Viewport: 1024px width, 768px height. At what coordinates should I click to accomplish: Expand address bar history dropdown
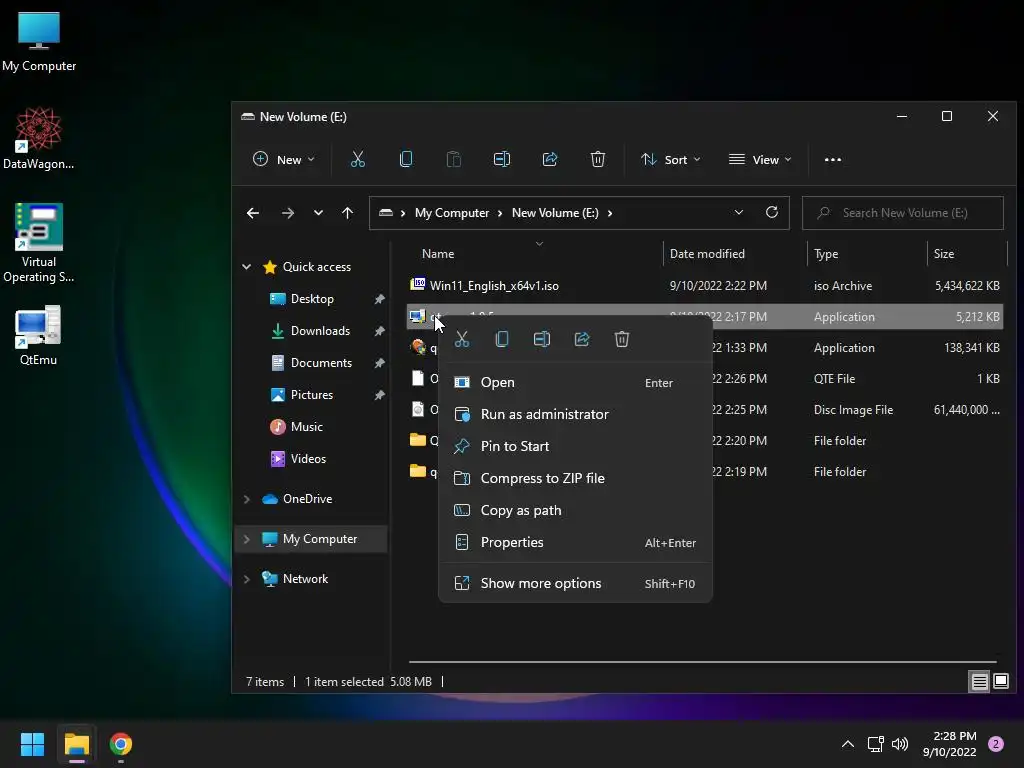(x=739, y=212)
